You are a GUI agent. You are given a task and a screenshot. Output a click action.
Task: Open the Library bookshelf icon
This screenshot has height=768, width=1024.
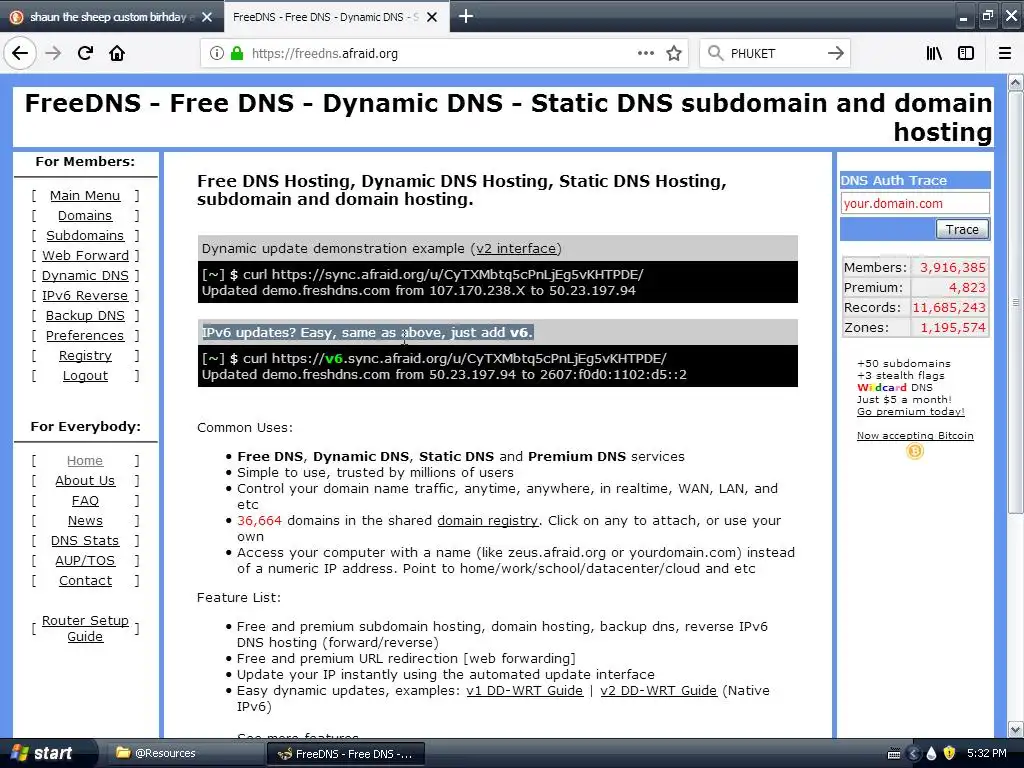(x=934, y=53)
